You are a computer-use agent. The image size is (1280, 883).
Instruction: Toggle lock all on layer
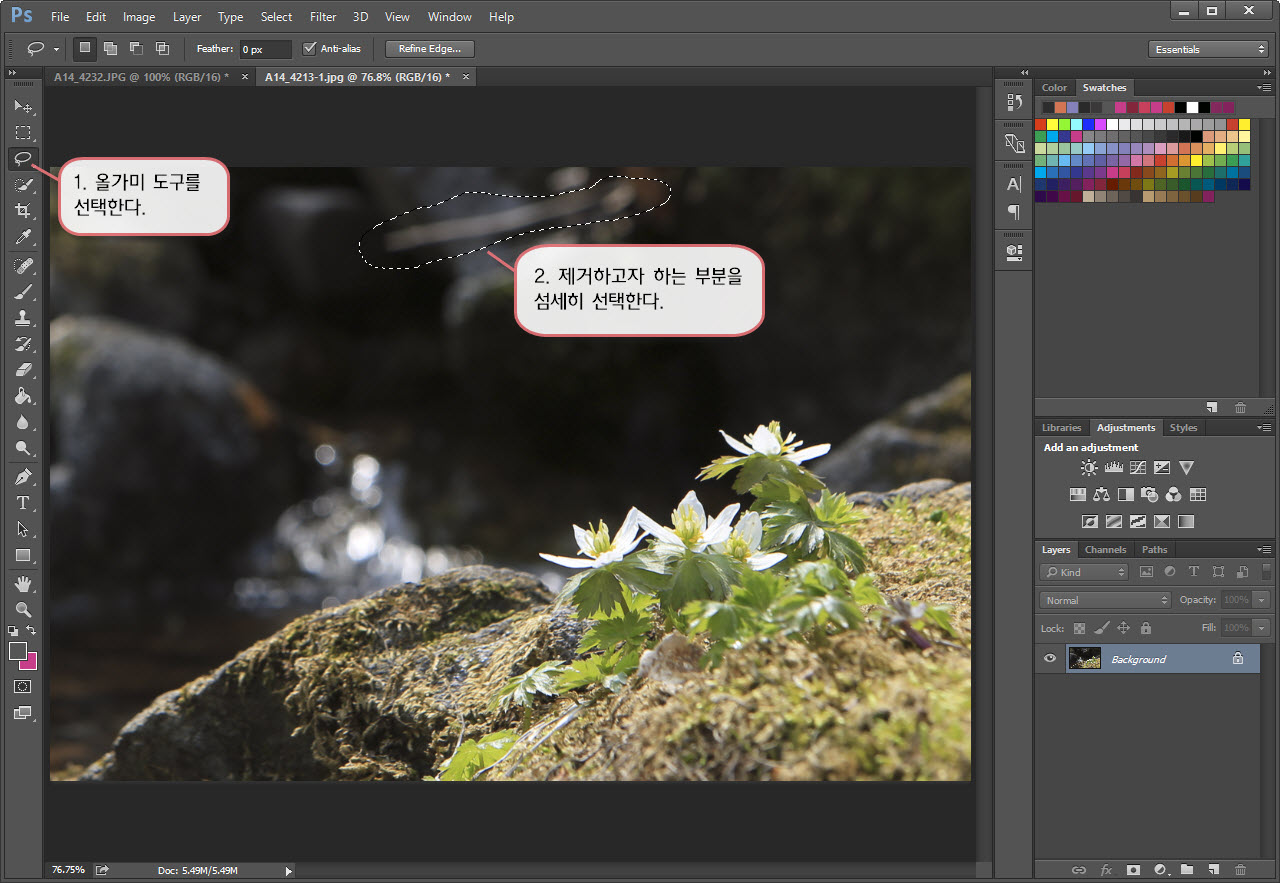pyautogui.click(x=1146, y=628)
